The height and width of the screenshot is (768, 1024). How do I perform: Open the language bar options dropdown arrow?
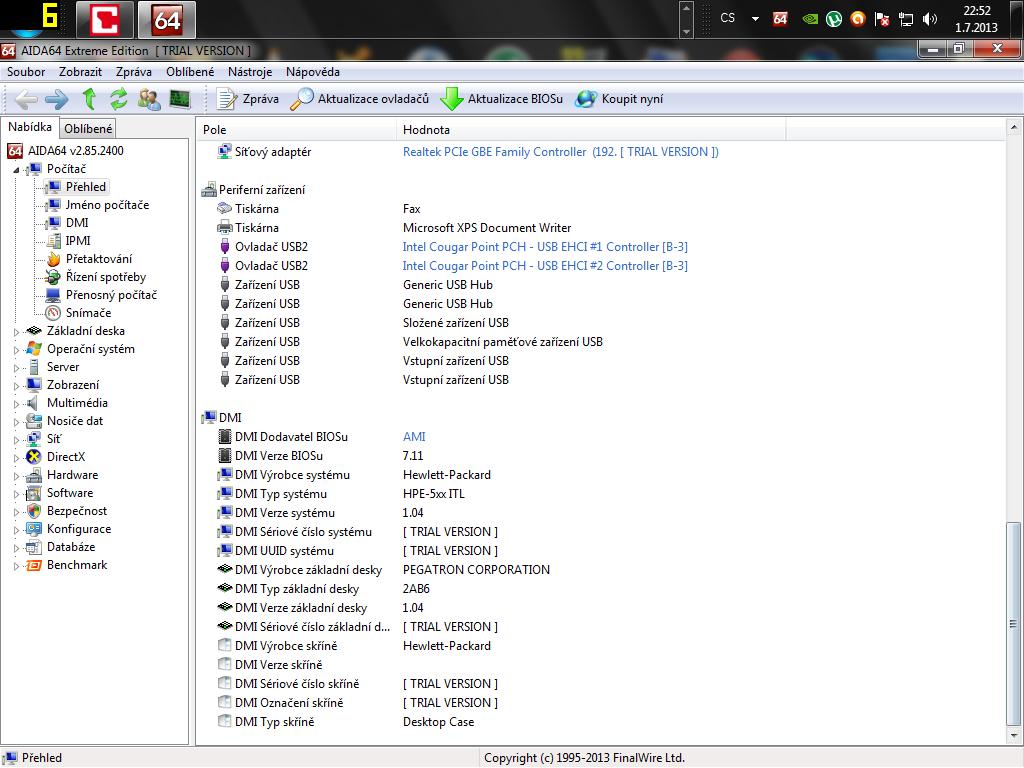(754, 18)
